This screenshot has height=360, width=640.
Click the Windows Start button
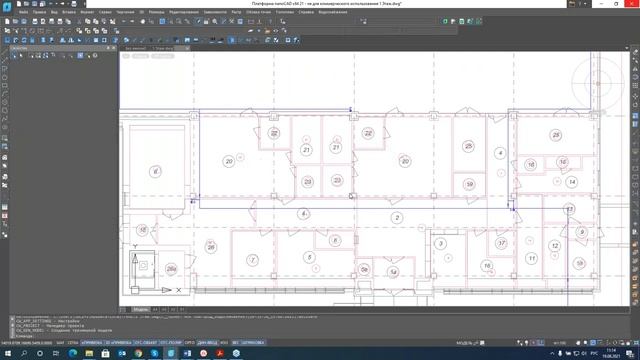(x=7, y=353)
